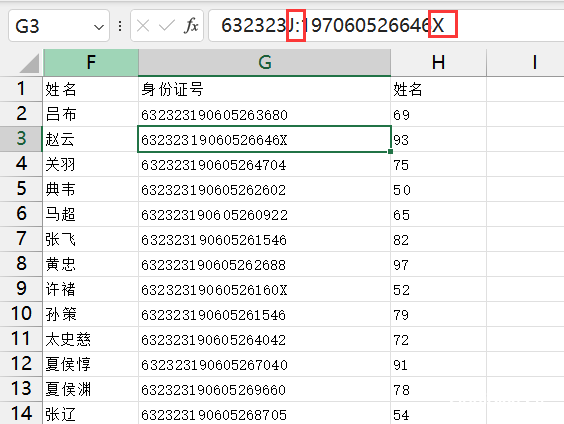Select the name cell 赵云

pyautogui.click(x=91, y=139)
